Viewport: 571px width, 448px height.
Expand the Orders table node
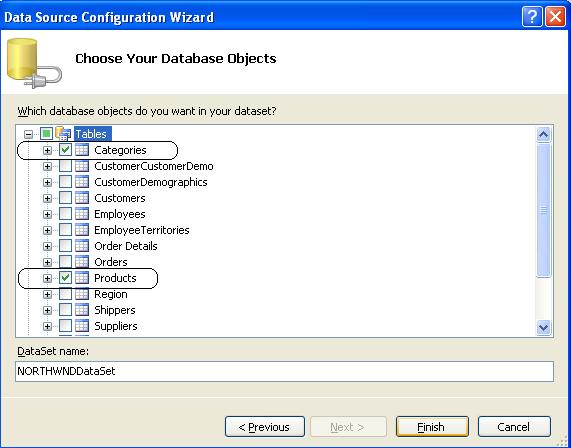[x=47, y=262]
